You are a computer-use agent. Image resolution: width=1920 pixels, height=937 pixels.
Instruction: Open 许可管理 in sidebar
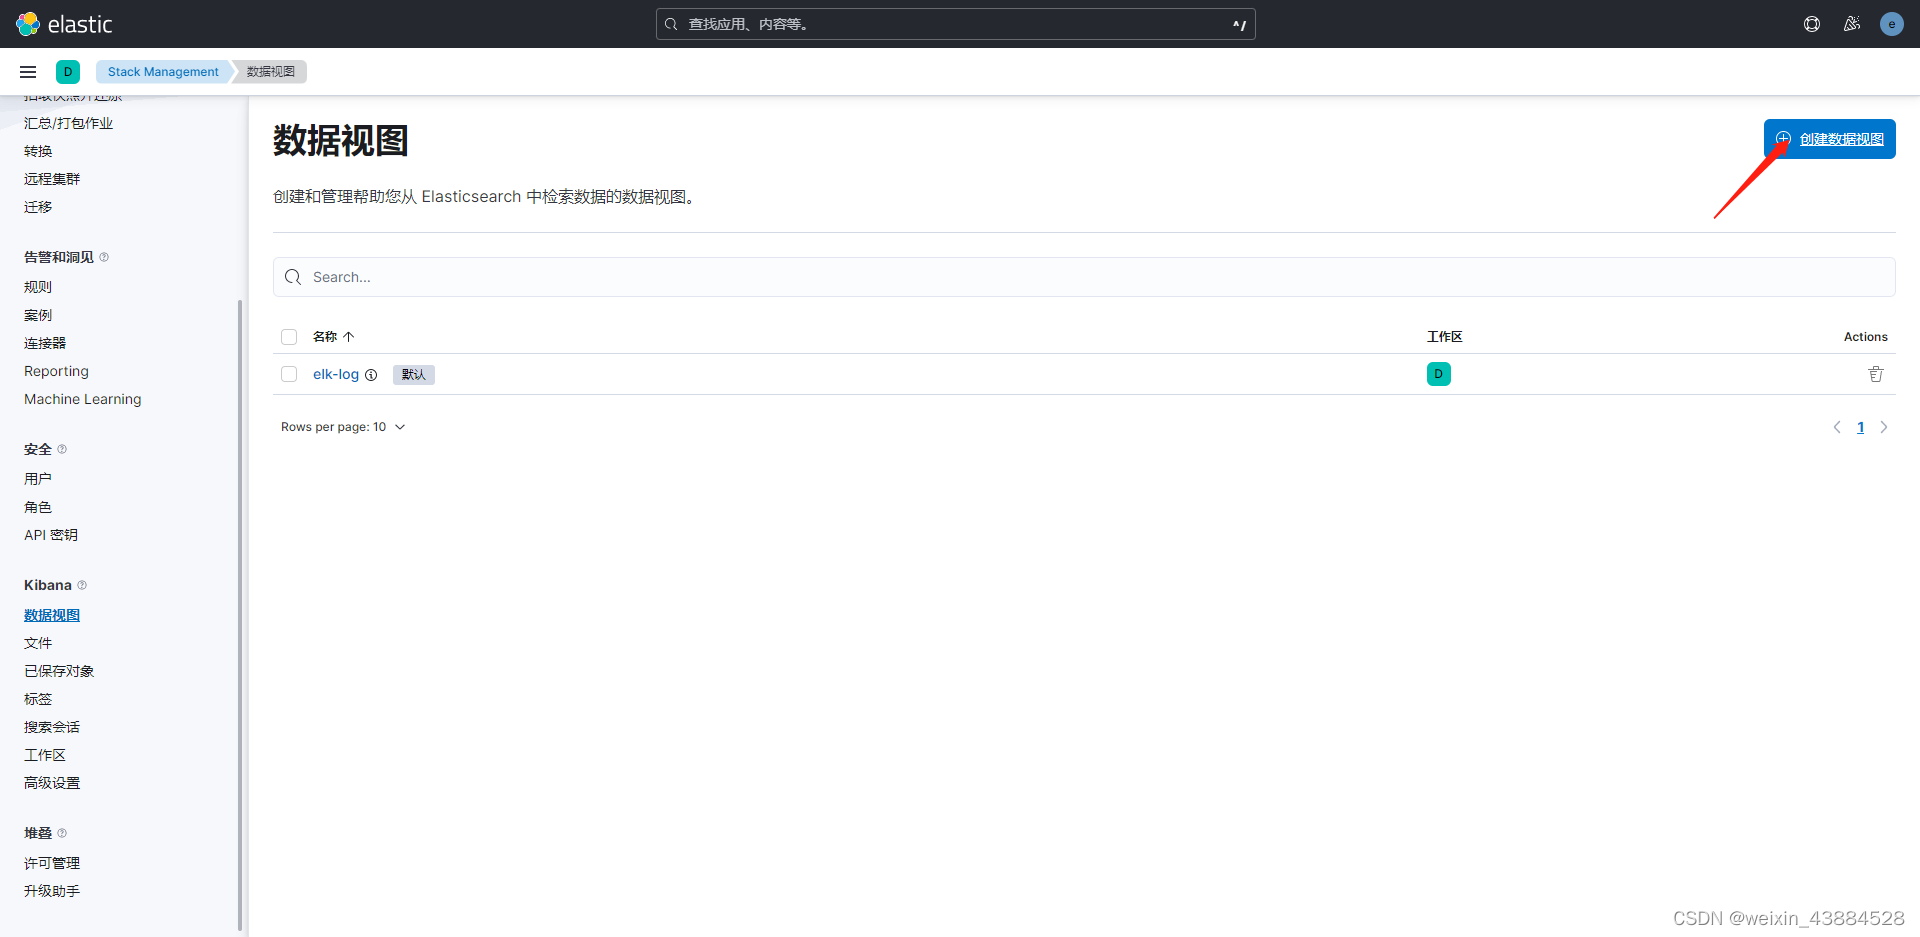[x=52, y=863]
